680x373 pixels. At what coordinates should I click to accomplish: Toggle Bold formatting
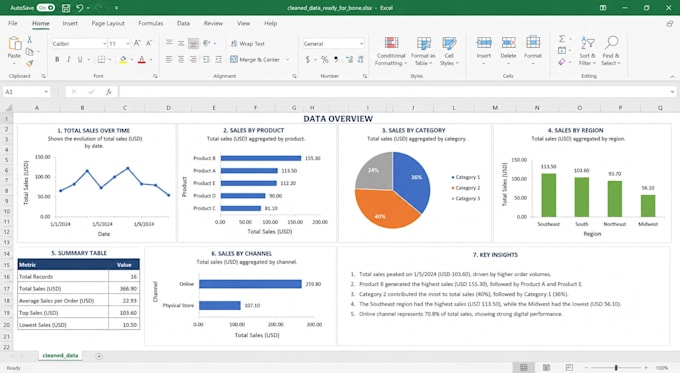tap(57, 59)
